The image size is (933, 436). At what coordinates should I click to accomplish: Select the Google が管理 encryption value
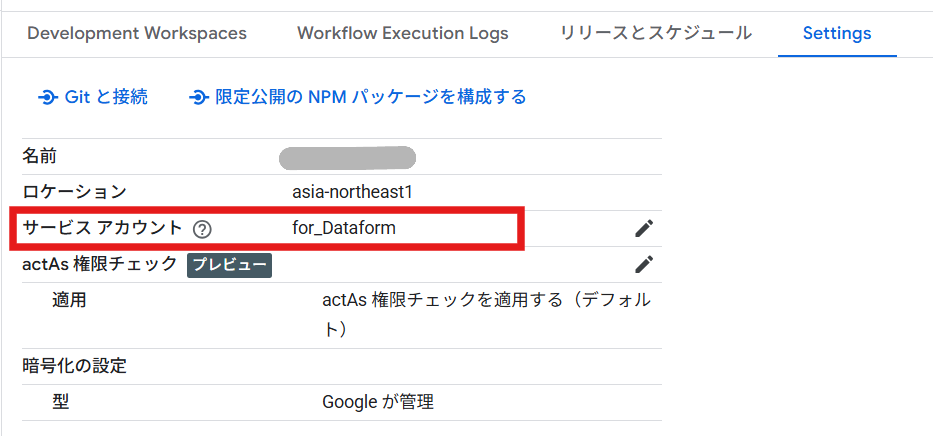click(x=377, y=402)
